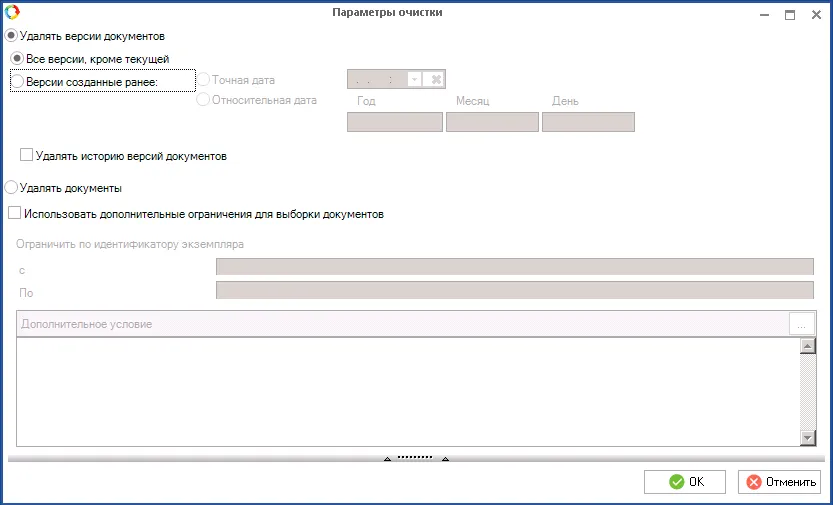This screenshot has width=833, height=505.
Task: Click the application logo in the title bar
Action: pos(12,12)
